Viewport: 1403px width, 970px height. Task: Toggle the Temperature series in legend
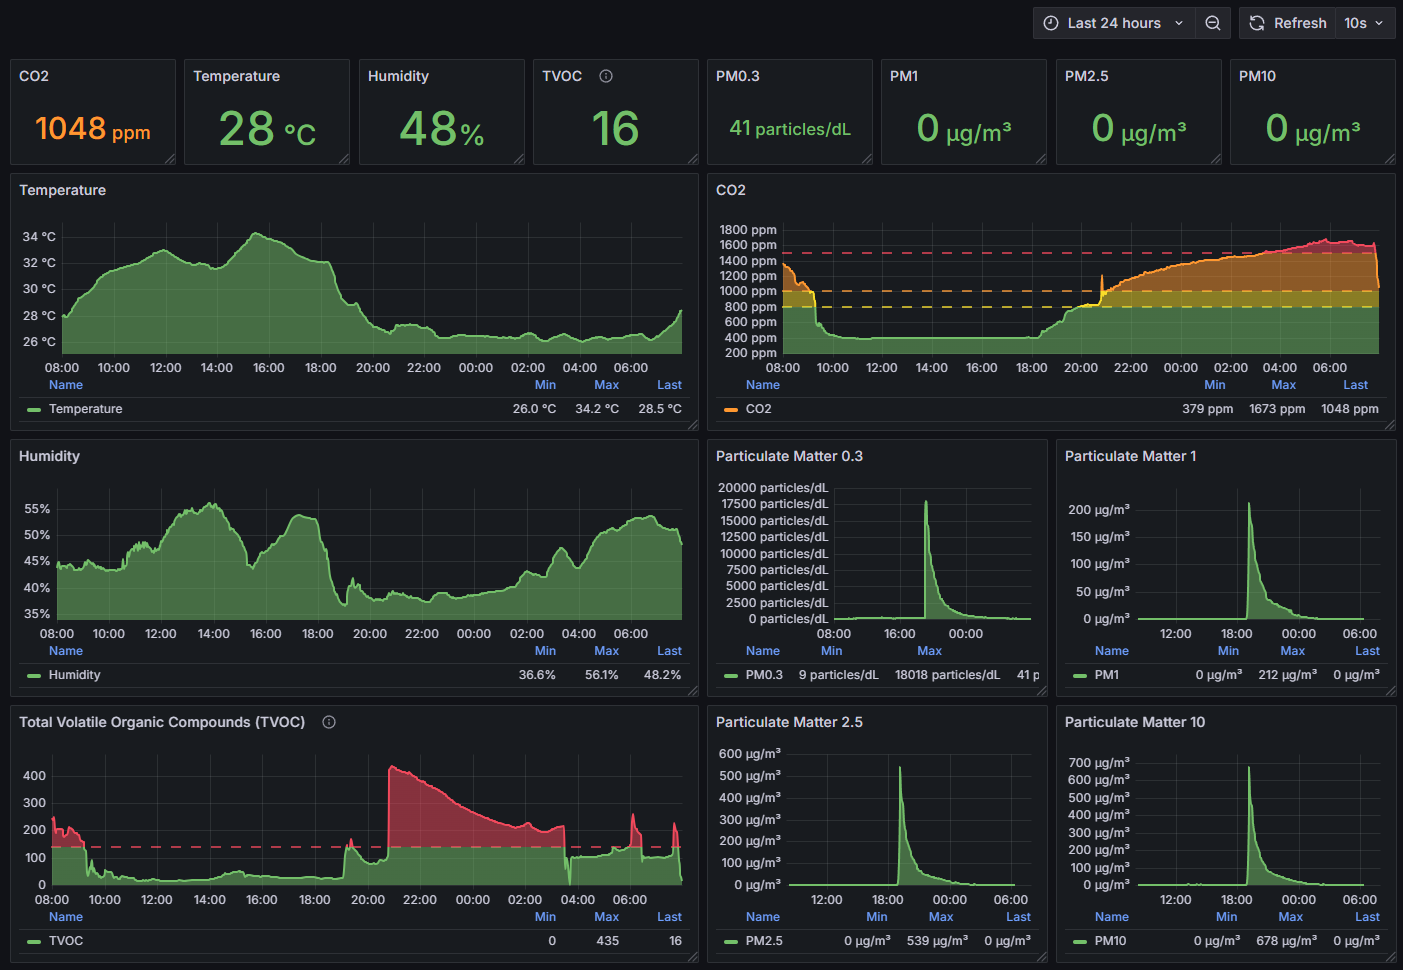click(x=85, y=409)
